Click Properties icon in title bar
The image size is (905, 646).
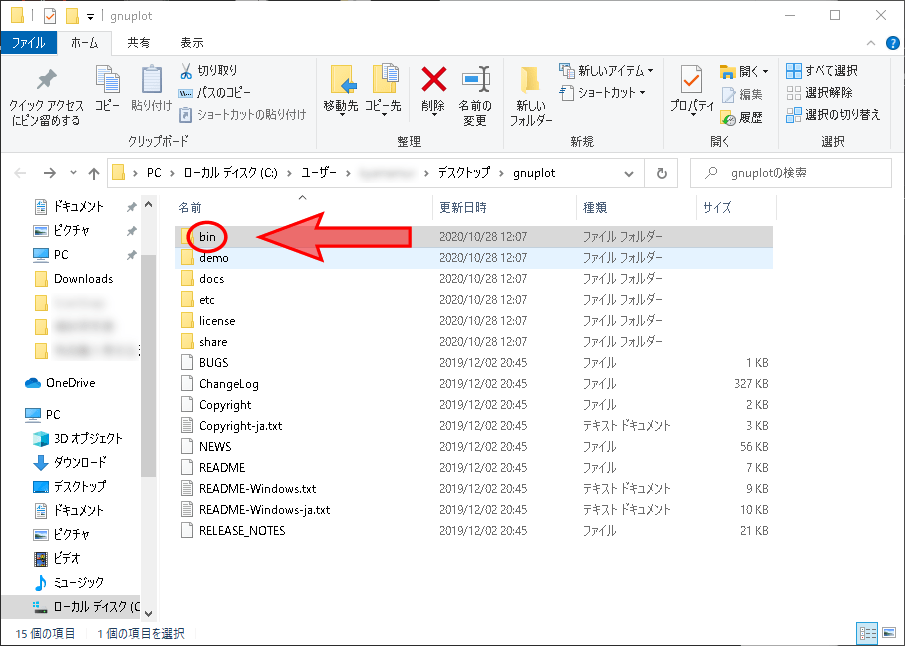pos(50,16)
